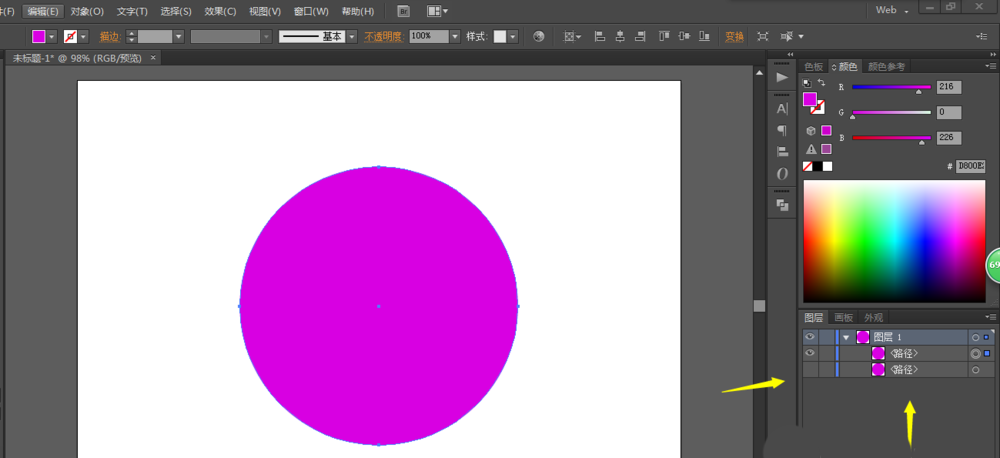Collapse the 图层 1 layer triangle

tap(846, 337)
